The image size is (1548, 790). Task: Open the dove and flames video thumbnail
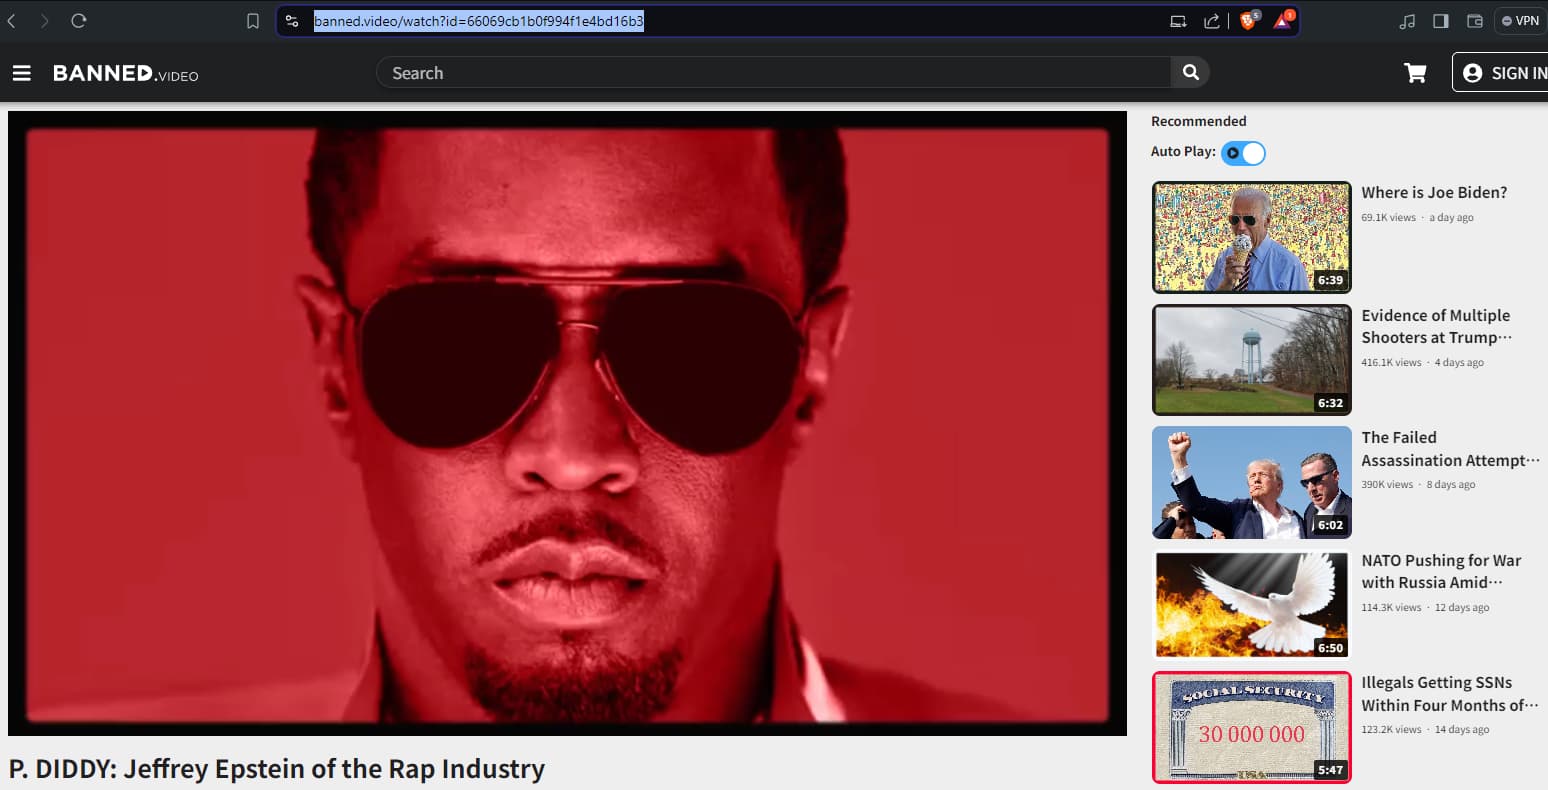[x=1251, y=604]
